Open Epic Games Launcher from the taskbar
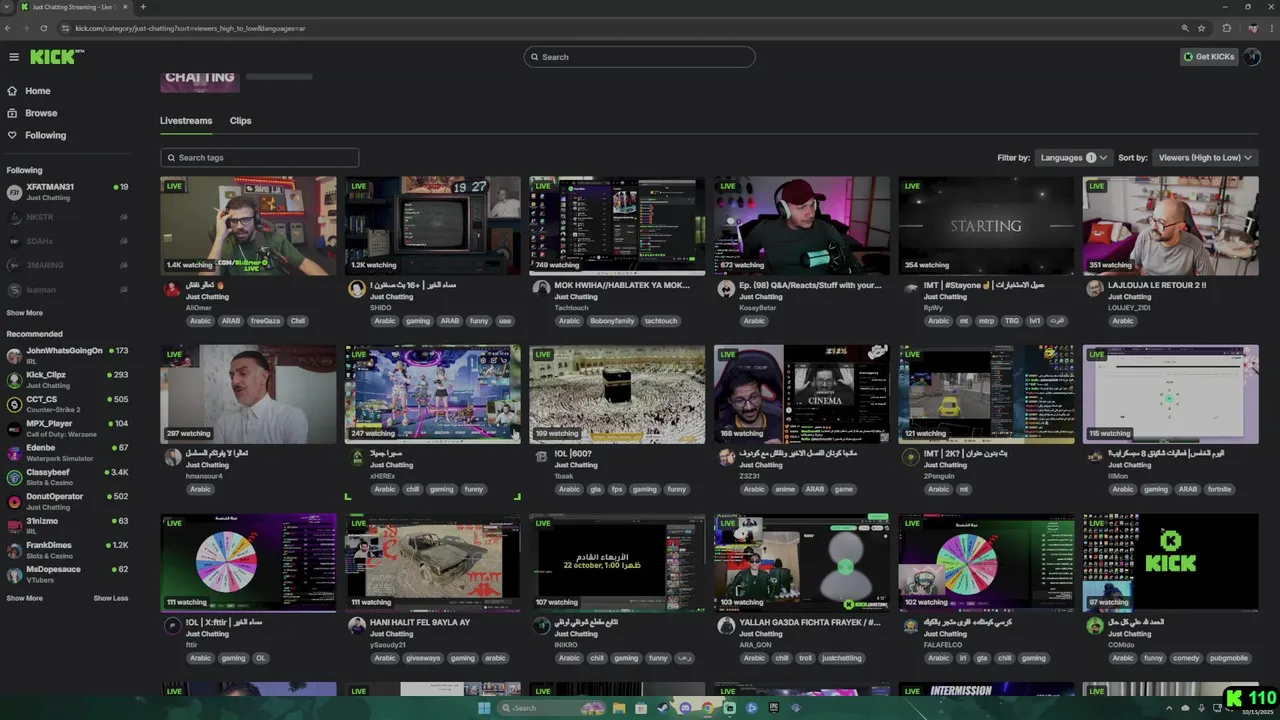 774,708
